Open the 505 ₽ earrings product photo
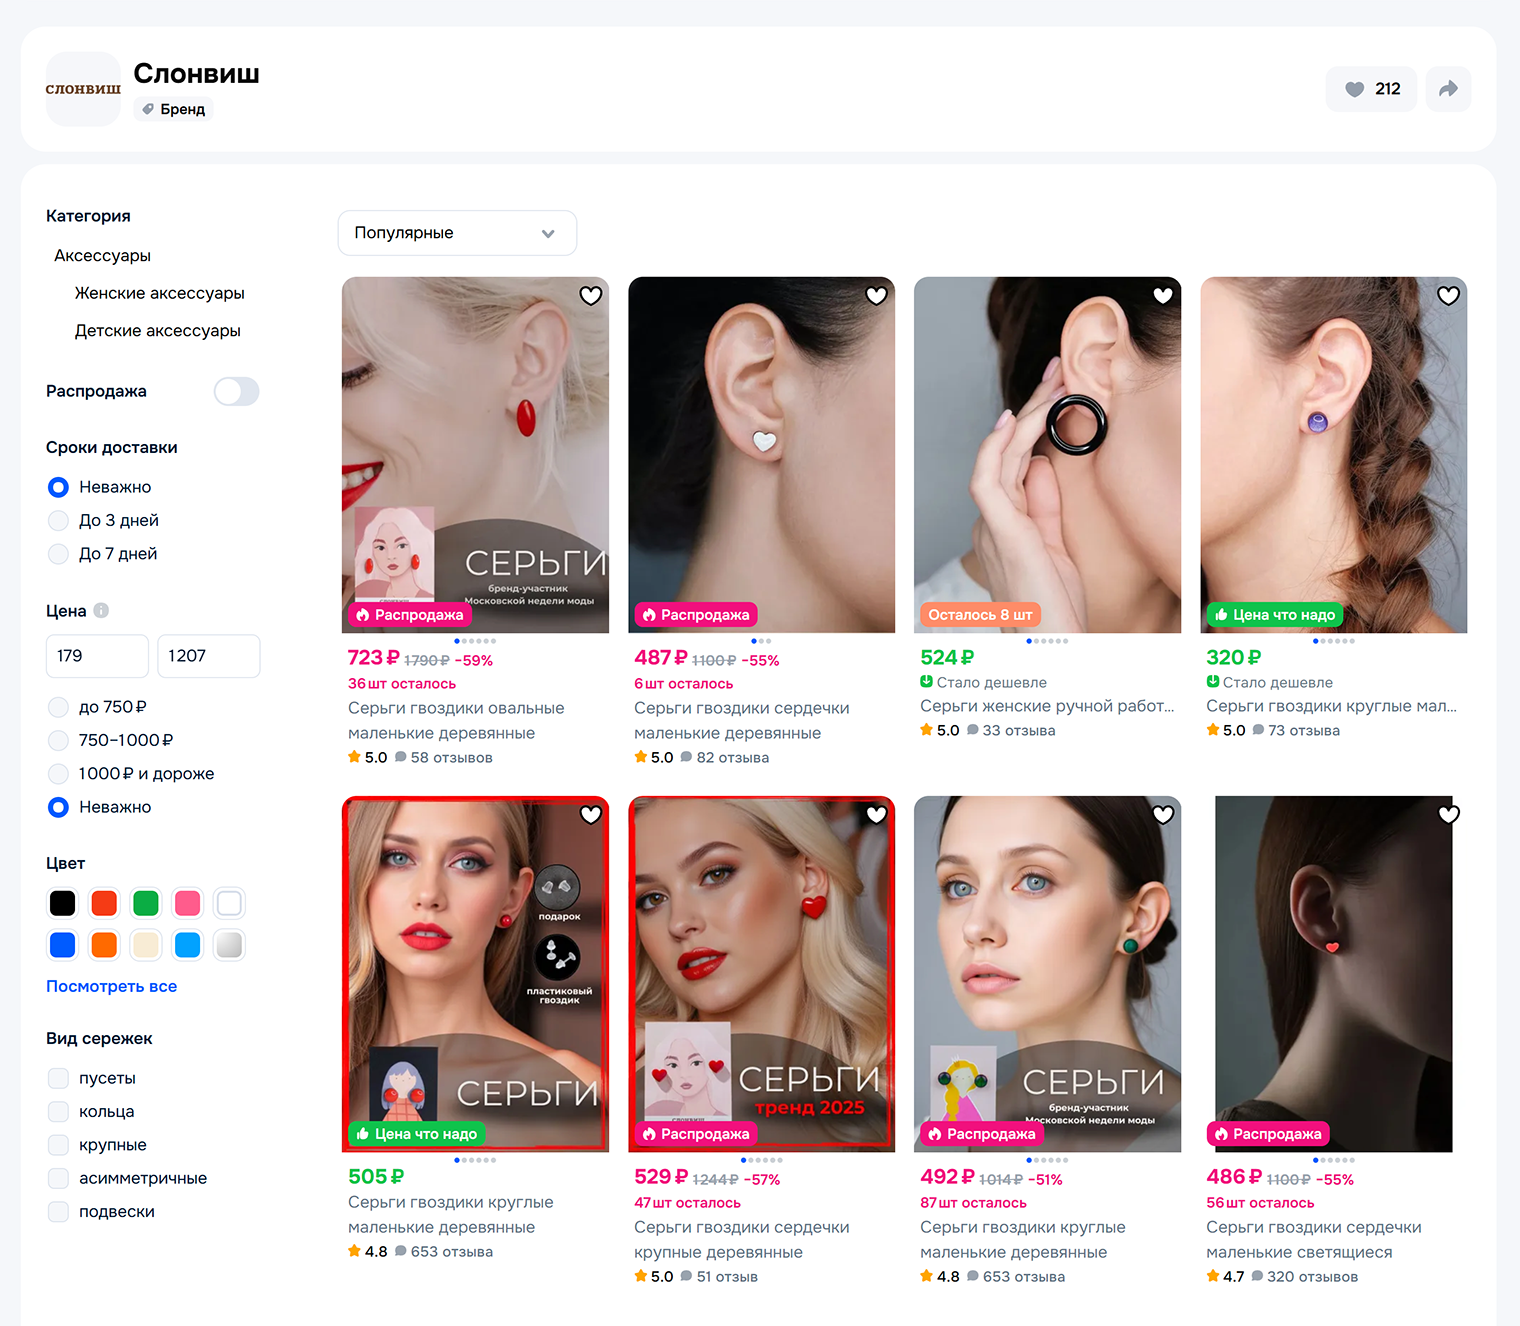Viewport: 1520px width, 1326px height. click(x=475, y=974)
